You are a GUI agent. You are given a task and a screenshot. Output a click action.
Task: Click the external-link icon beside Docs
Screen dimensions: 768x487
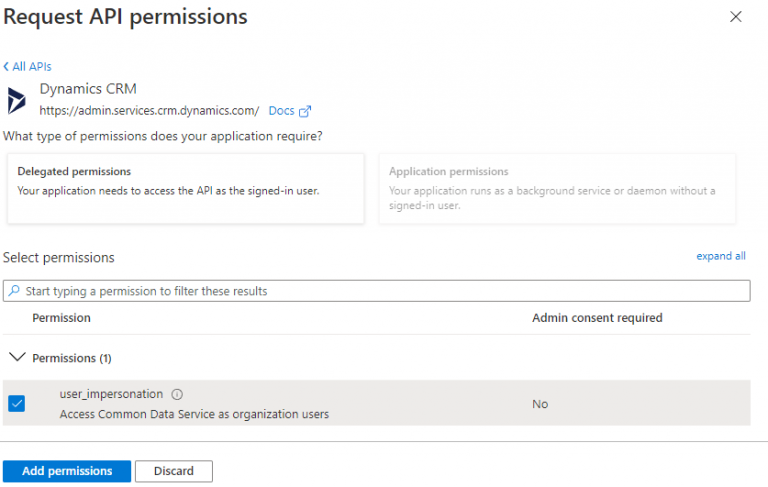tap(305, 111)
